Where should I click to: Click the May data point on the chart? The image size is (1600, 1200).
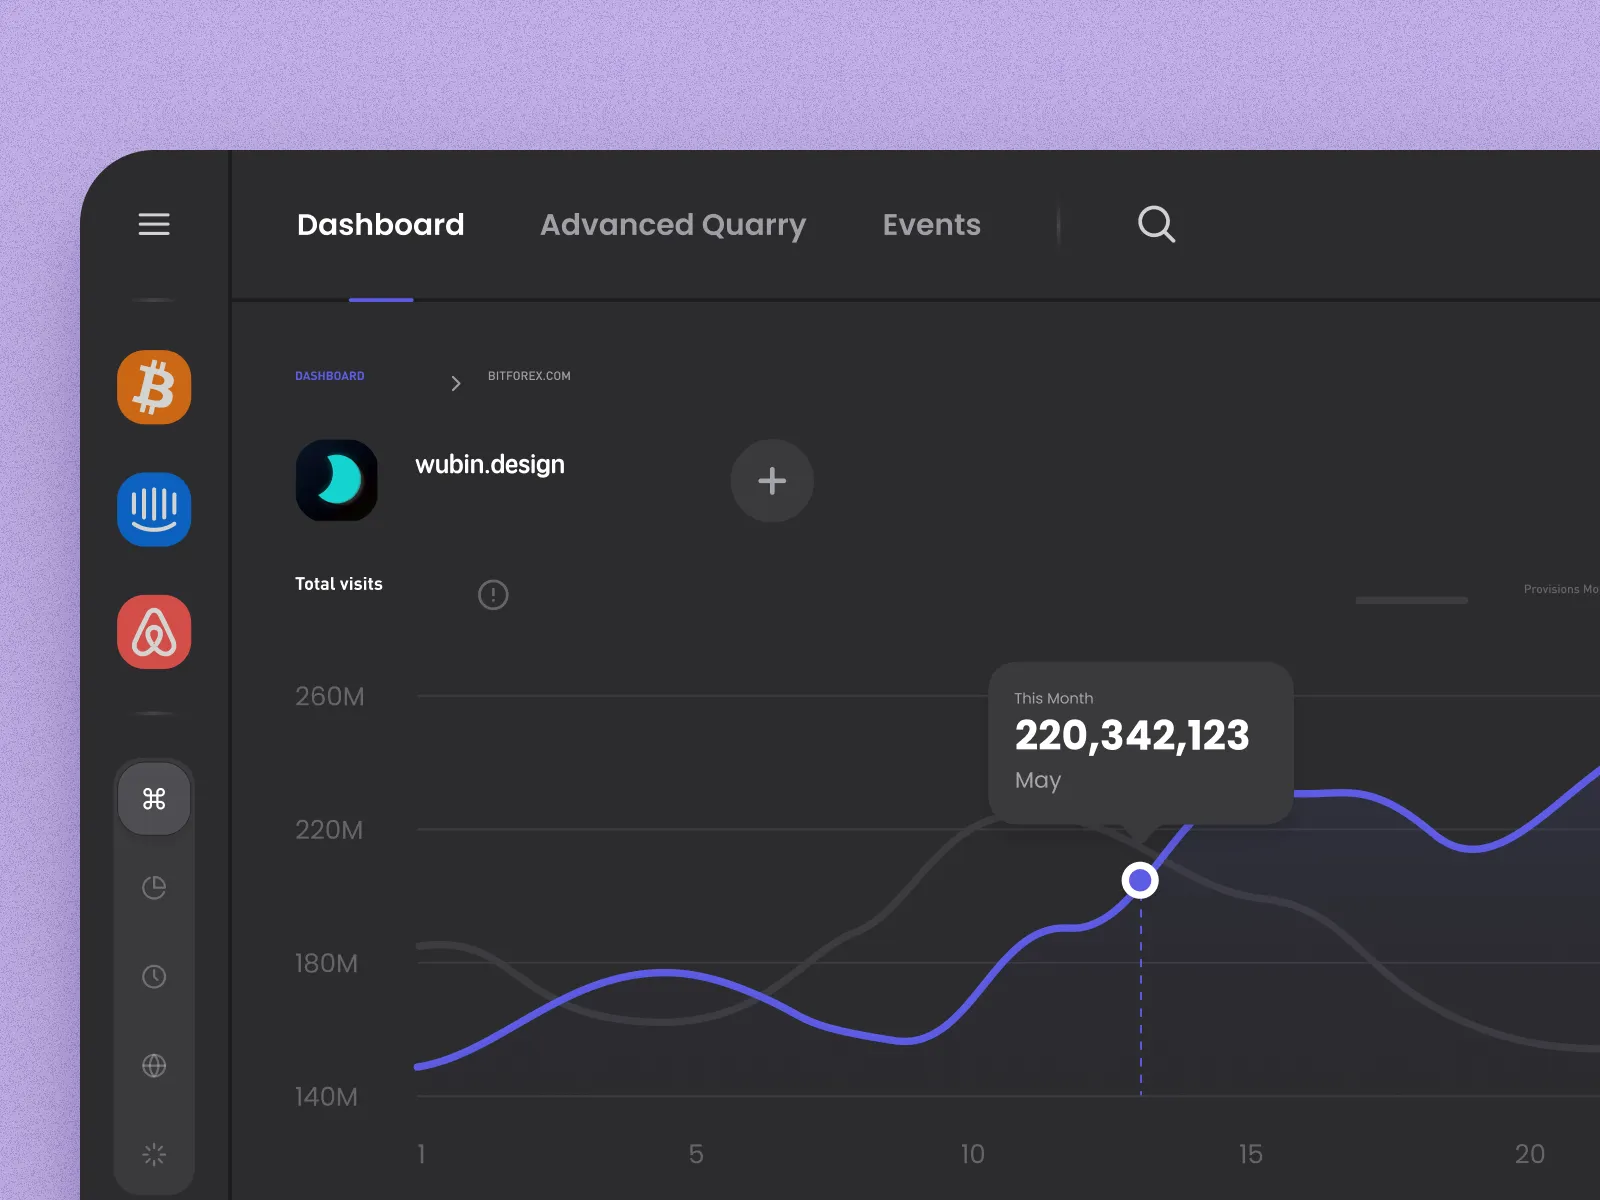tap(1140, 879)
